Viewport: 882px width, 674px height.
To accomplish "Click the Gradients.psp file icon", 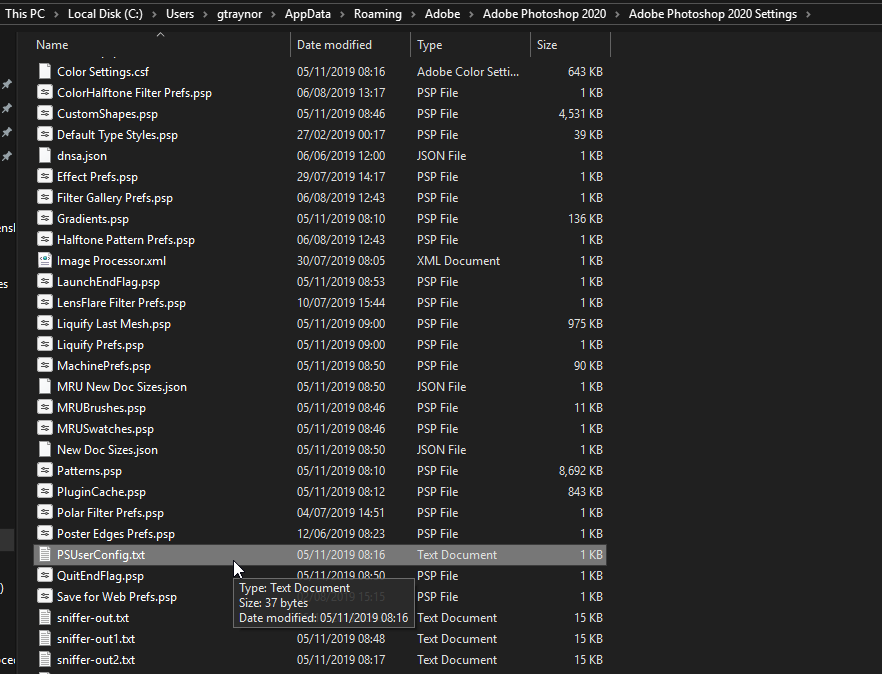I will (x=44, y=219).
